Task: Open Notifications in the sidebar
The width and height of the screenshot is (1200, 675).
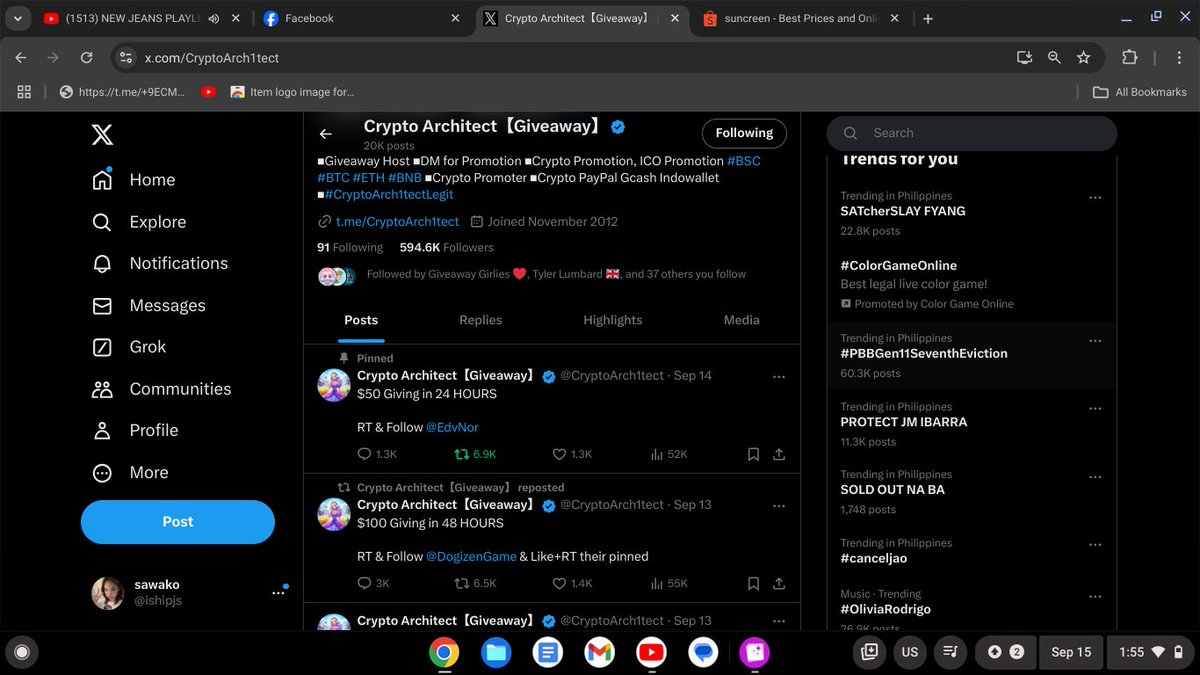Action: pos(160,263)
